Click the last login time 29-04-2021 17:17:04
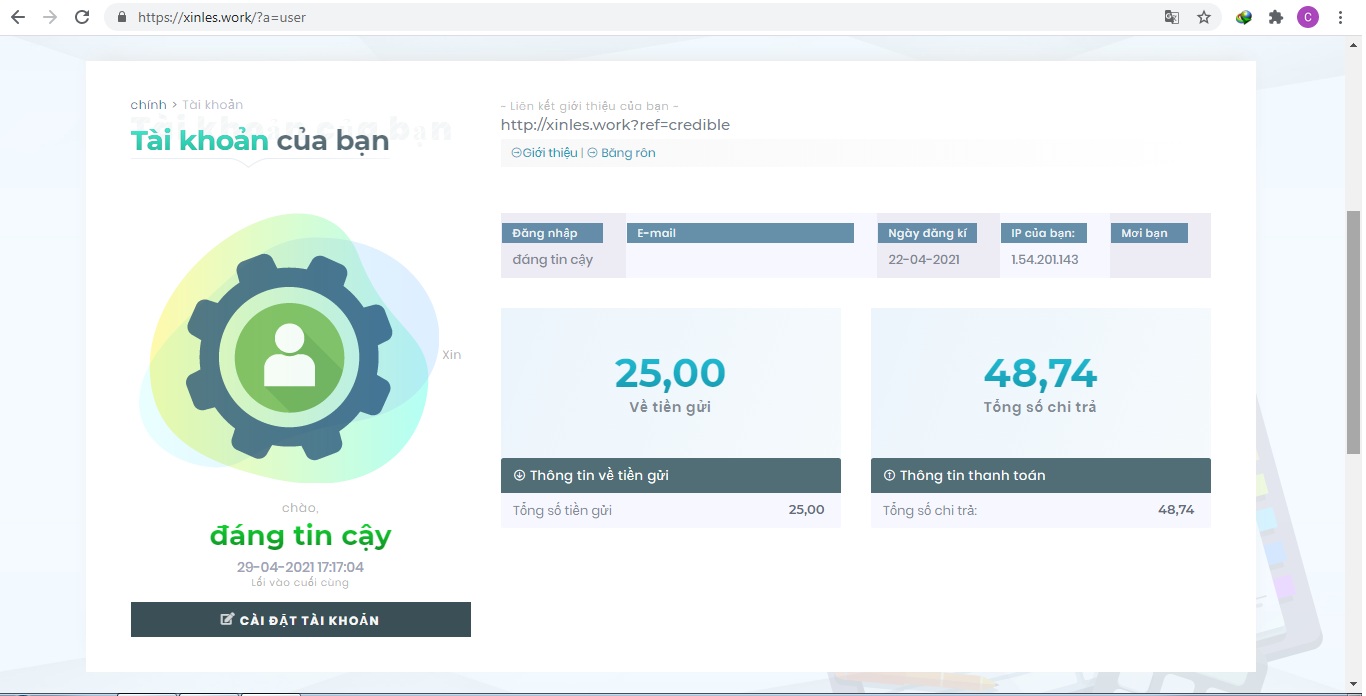Viewport: 1366px width, 696px height. coord(300,567)
